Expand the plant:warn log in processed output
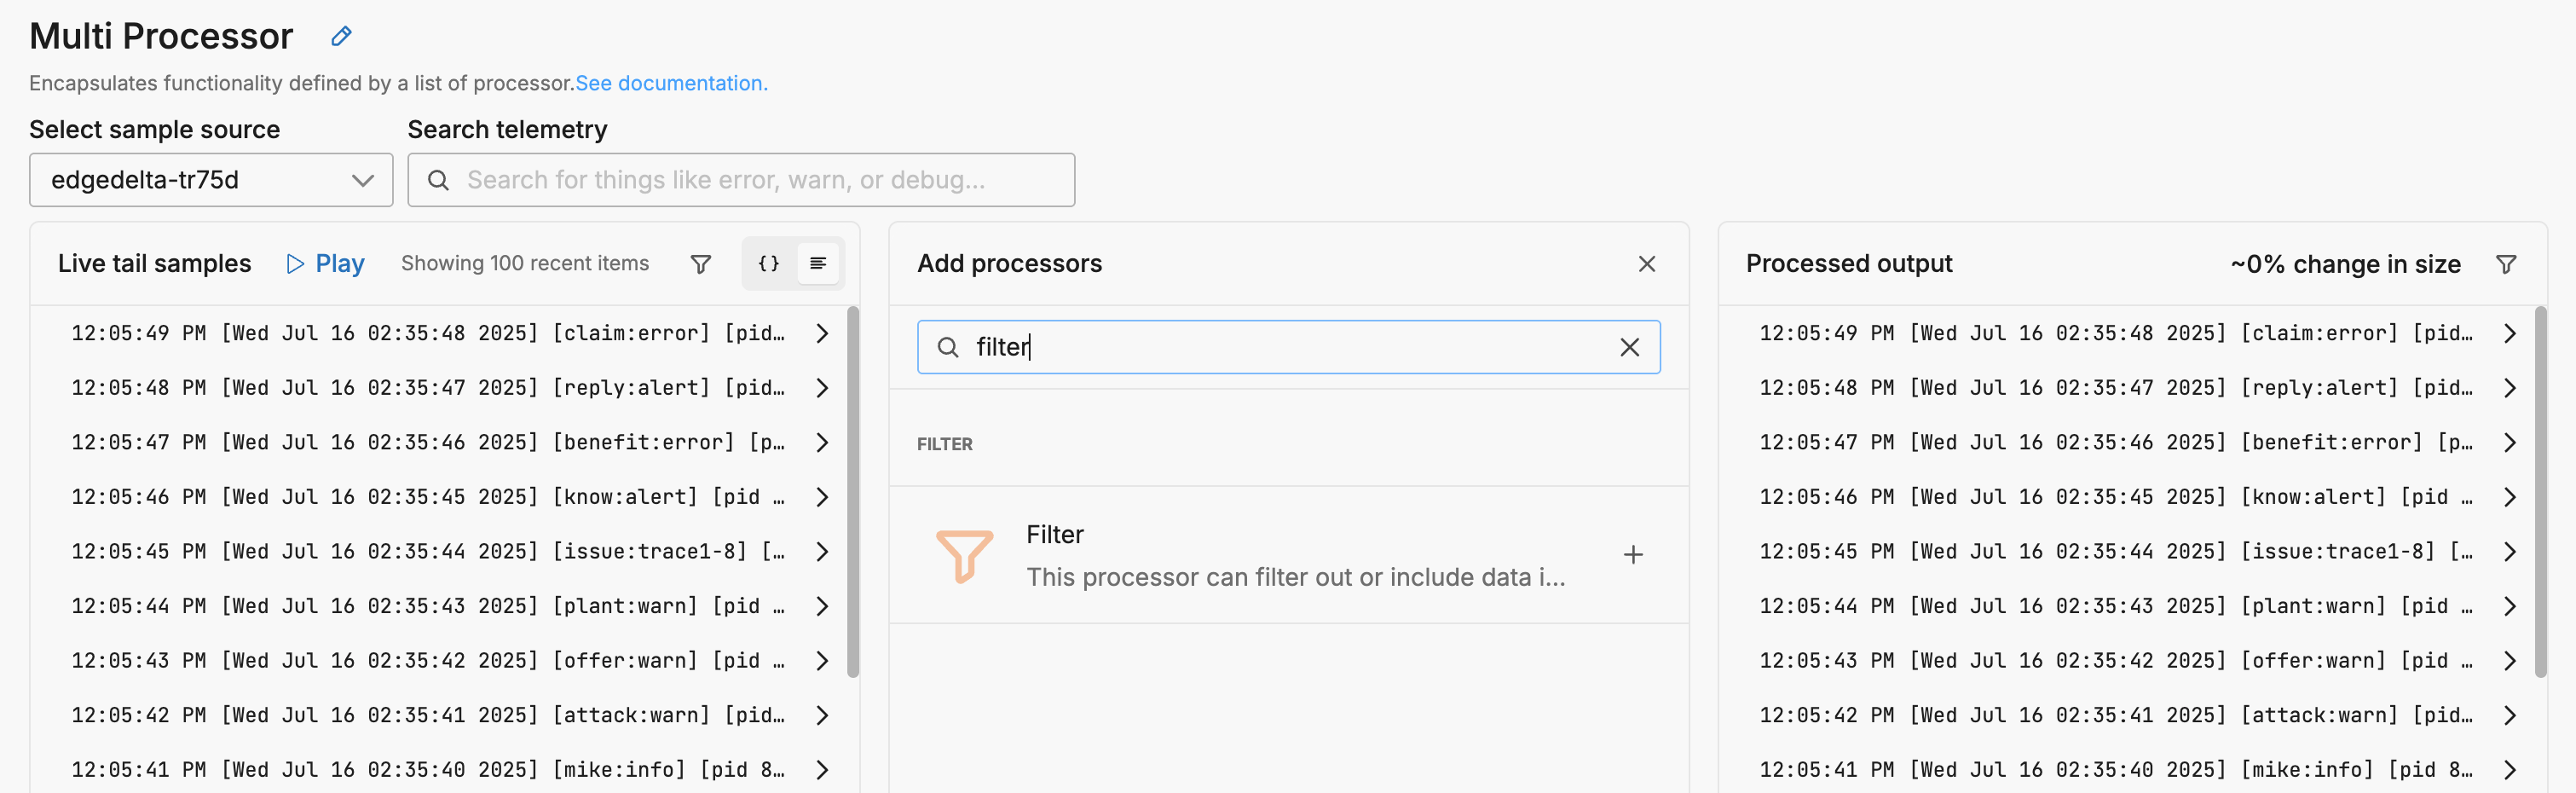 tap(2510, 606)
